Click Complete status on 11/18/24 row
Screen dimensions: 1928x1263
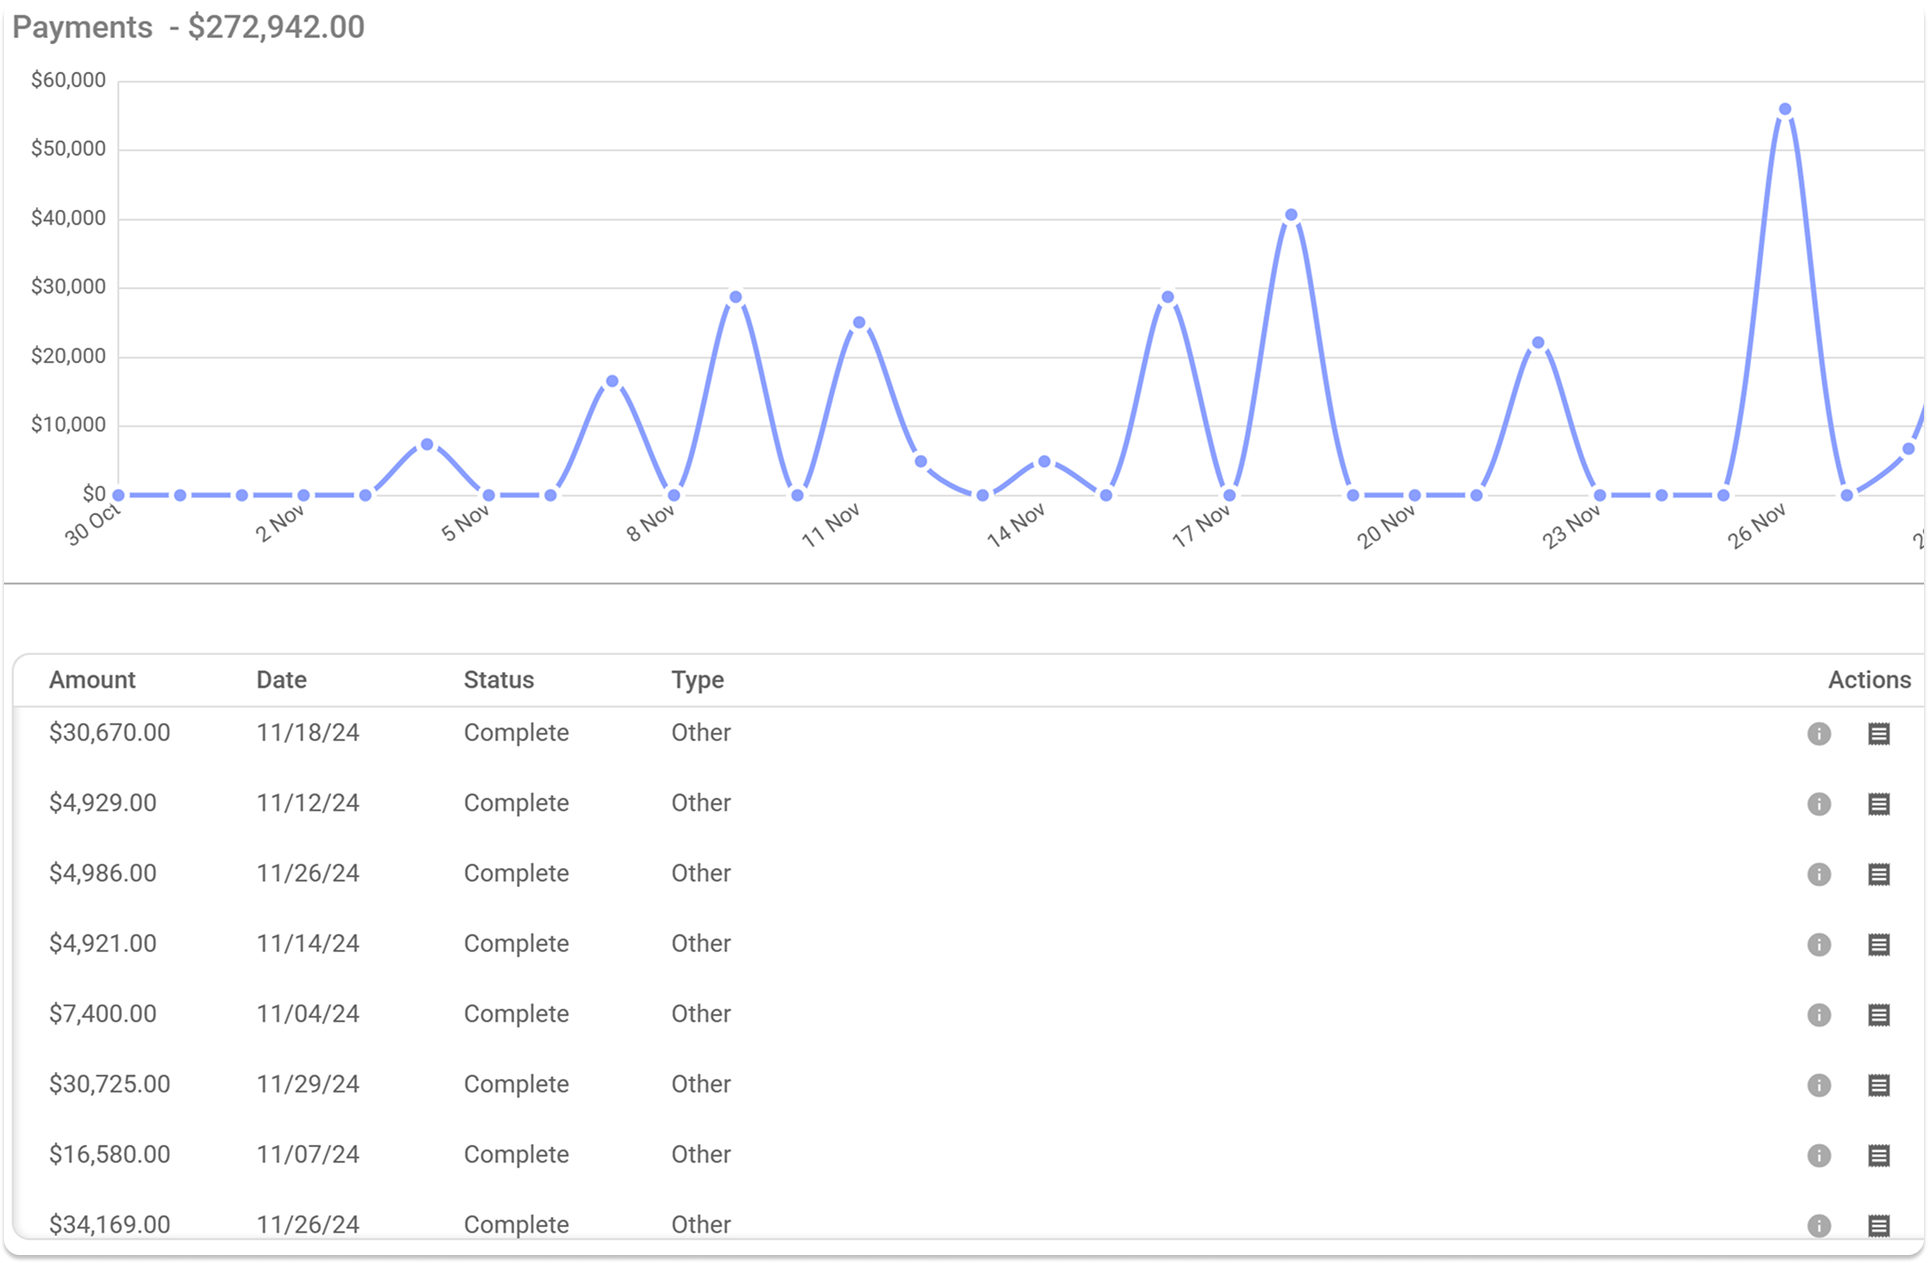tap(516, 733)
